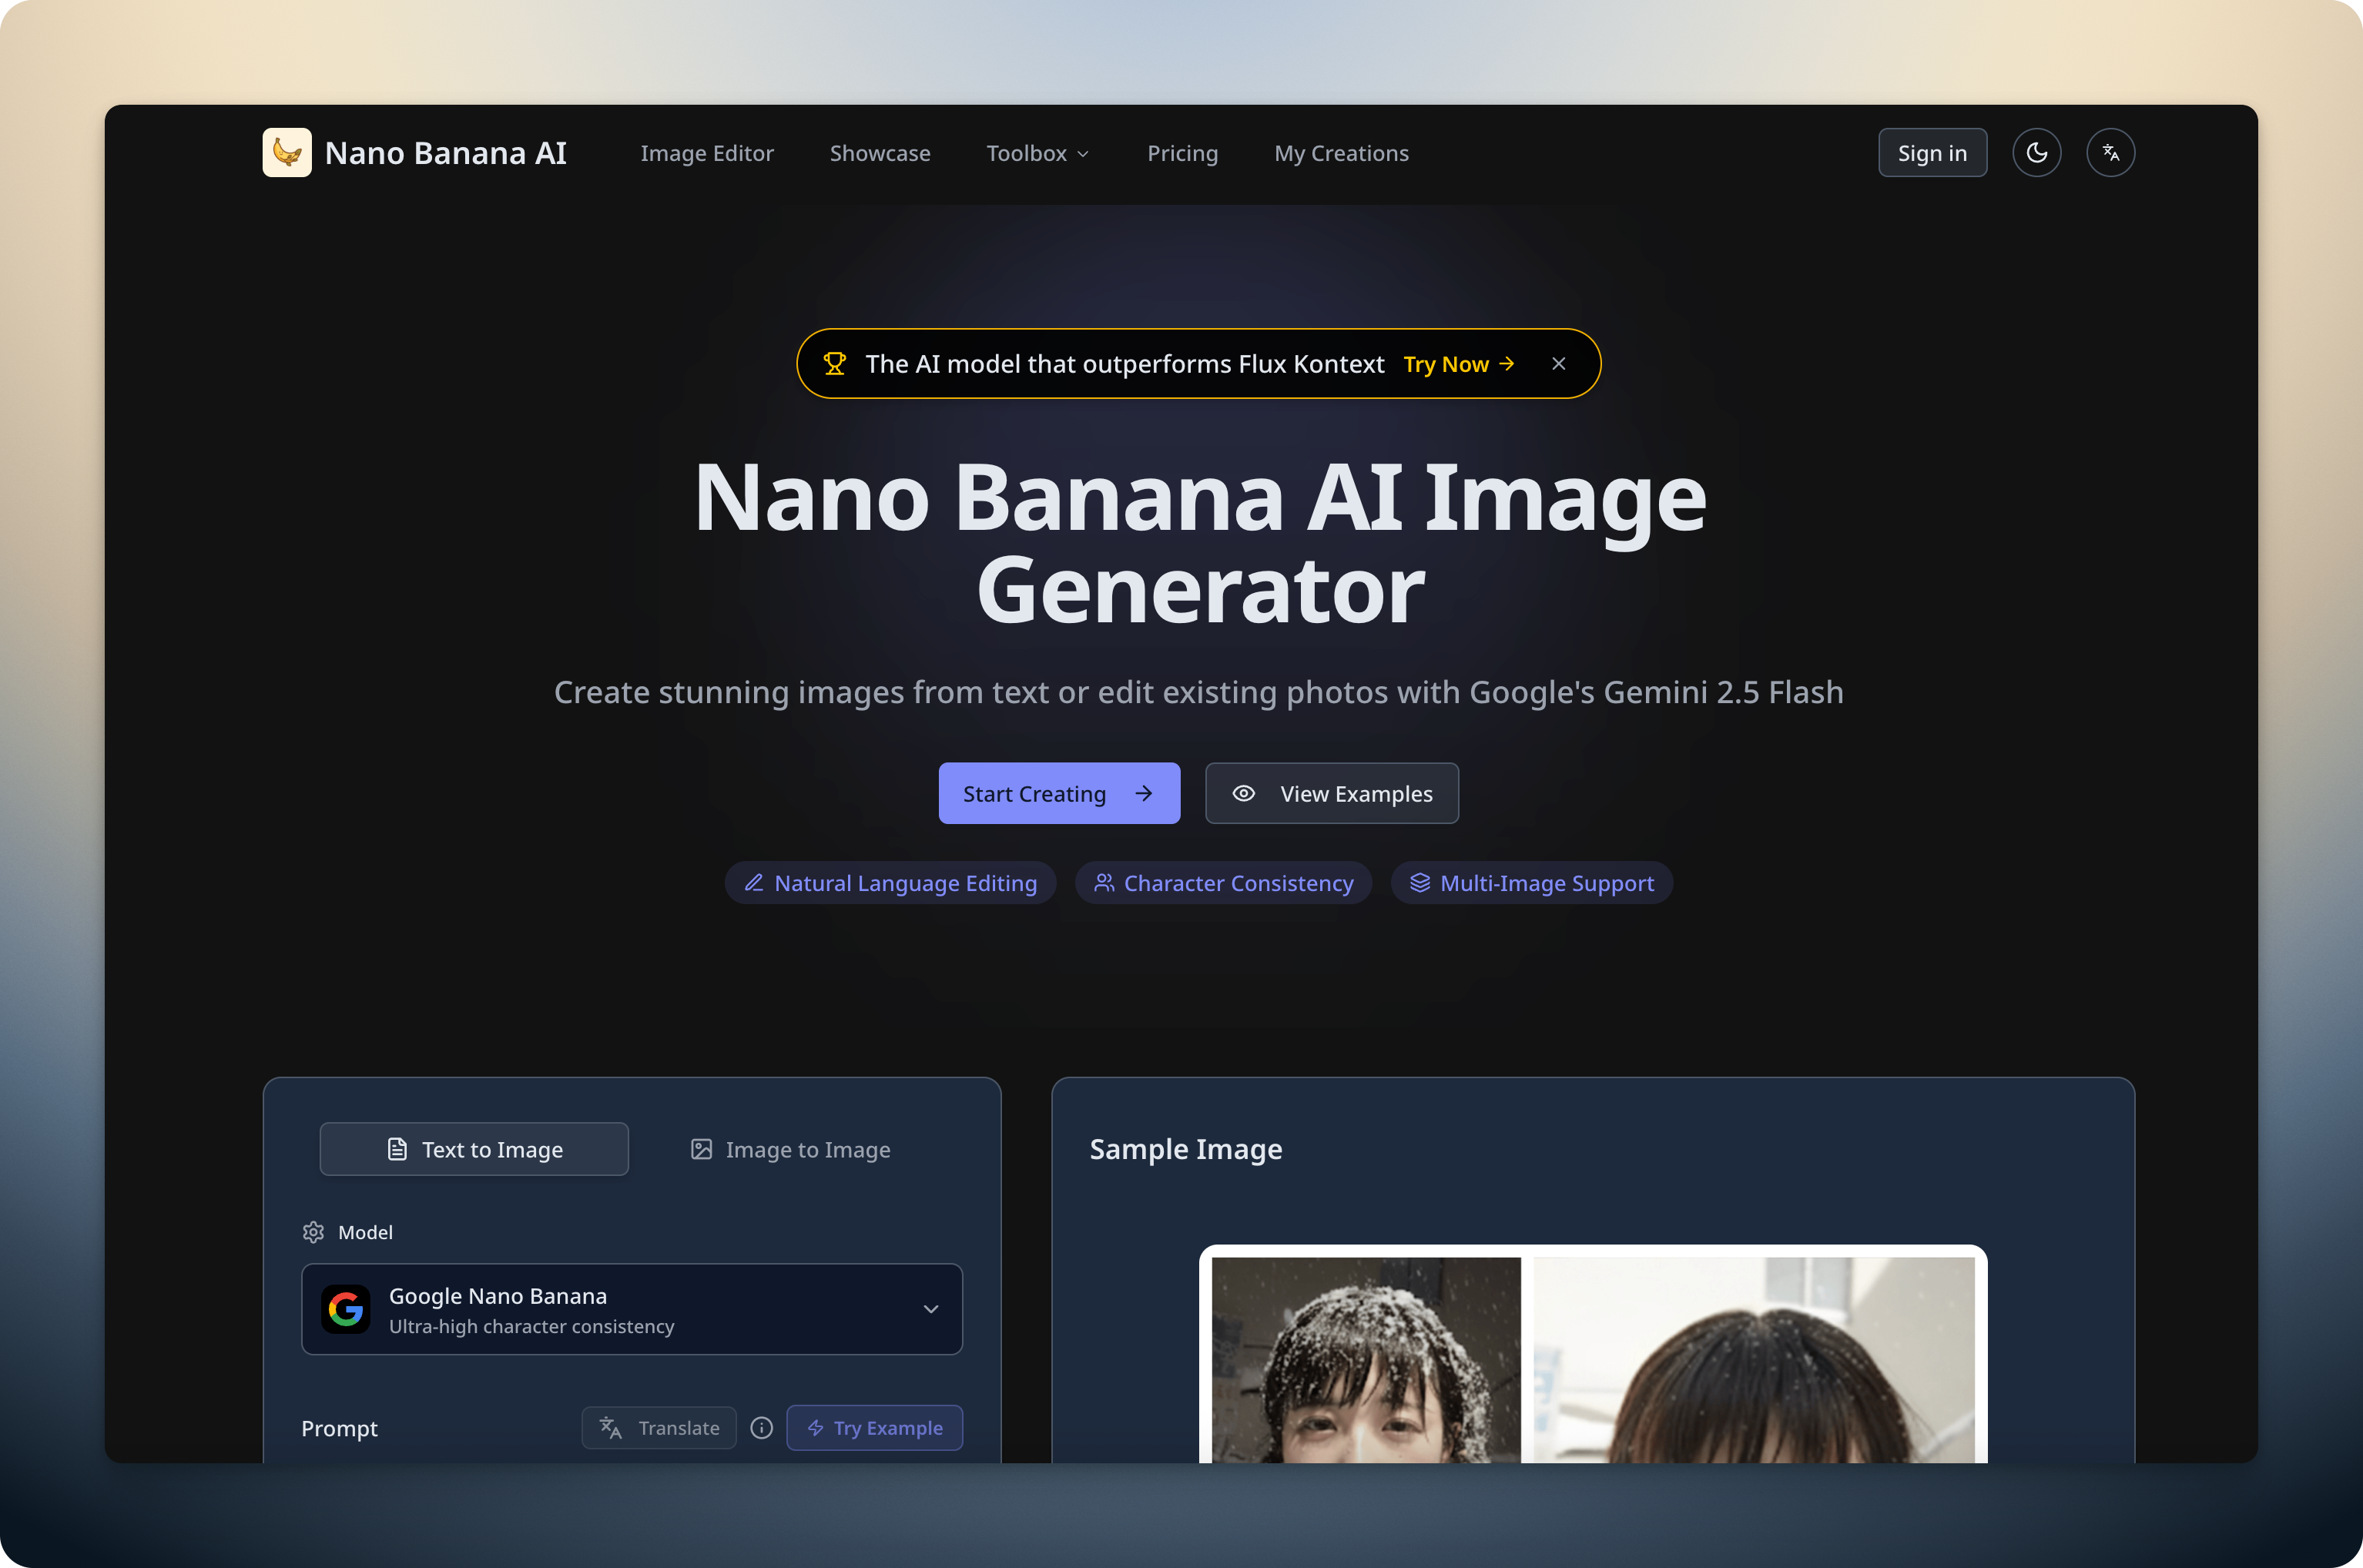The width and height of the screenshot is (2363, 1568).
Task: Open the Image Editor page
Action: point(707,153)
